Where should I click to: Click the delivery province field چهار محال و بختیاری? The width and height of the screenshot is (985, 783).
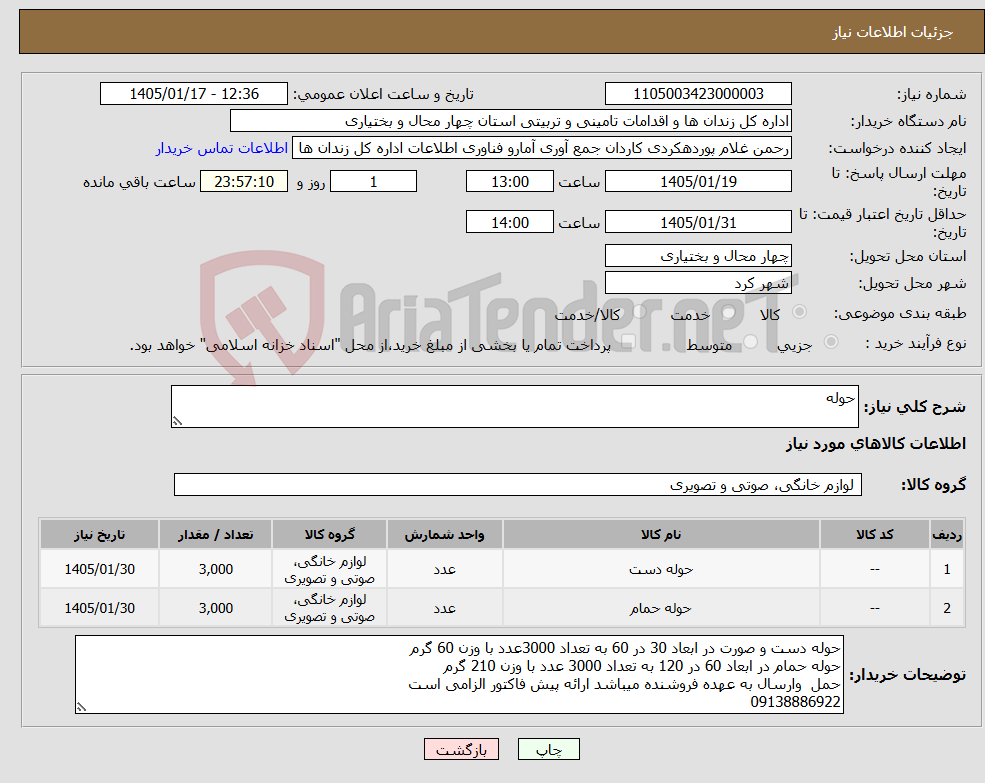tap(698, 256)
